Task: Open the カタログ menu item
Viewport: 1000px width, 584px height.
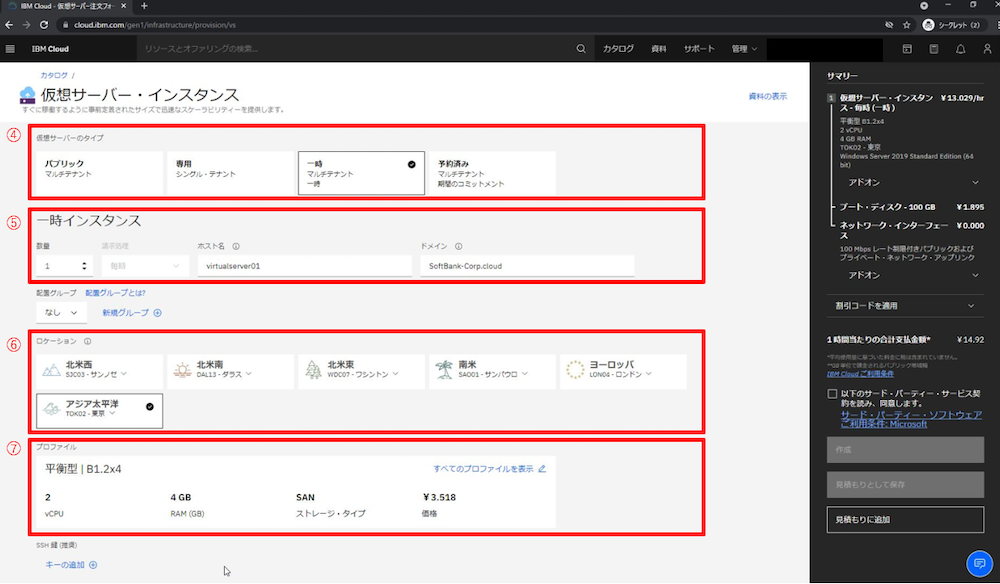Action: 618,49
